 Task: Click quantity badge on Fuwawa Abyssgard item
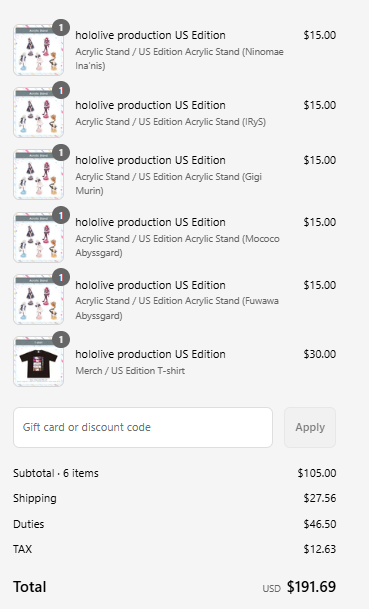(x=61, y=277)
